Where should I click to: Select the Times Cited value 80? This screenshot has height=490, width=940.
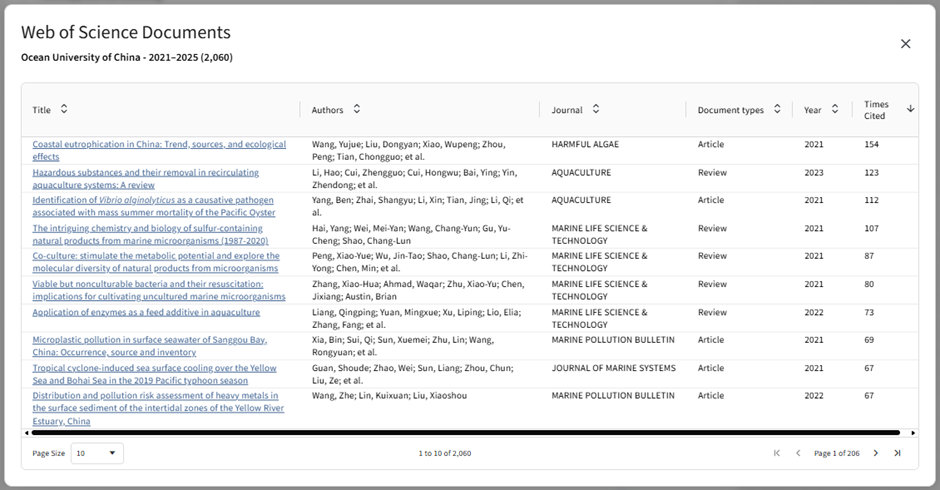pos(869,284)
